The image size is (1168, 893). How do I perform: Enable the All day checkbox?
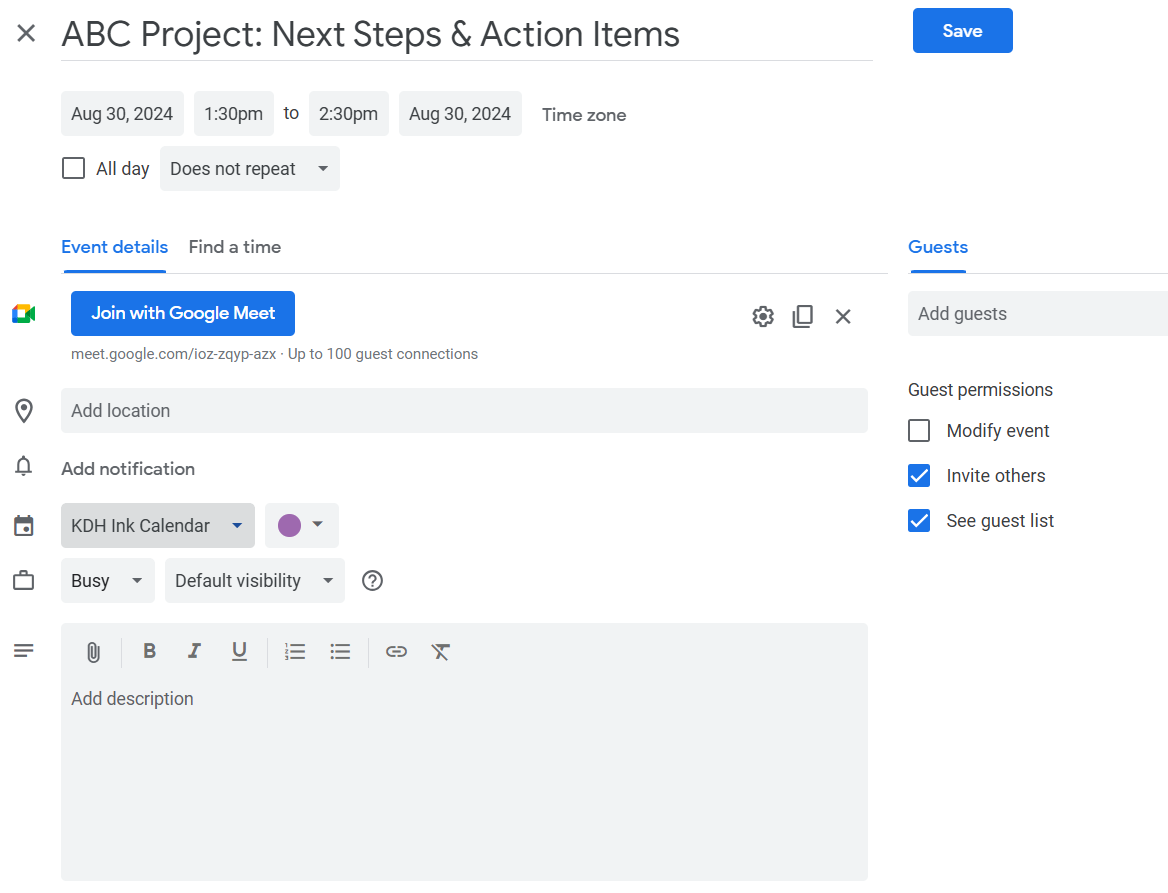(73, 168)
